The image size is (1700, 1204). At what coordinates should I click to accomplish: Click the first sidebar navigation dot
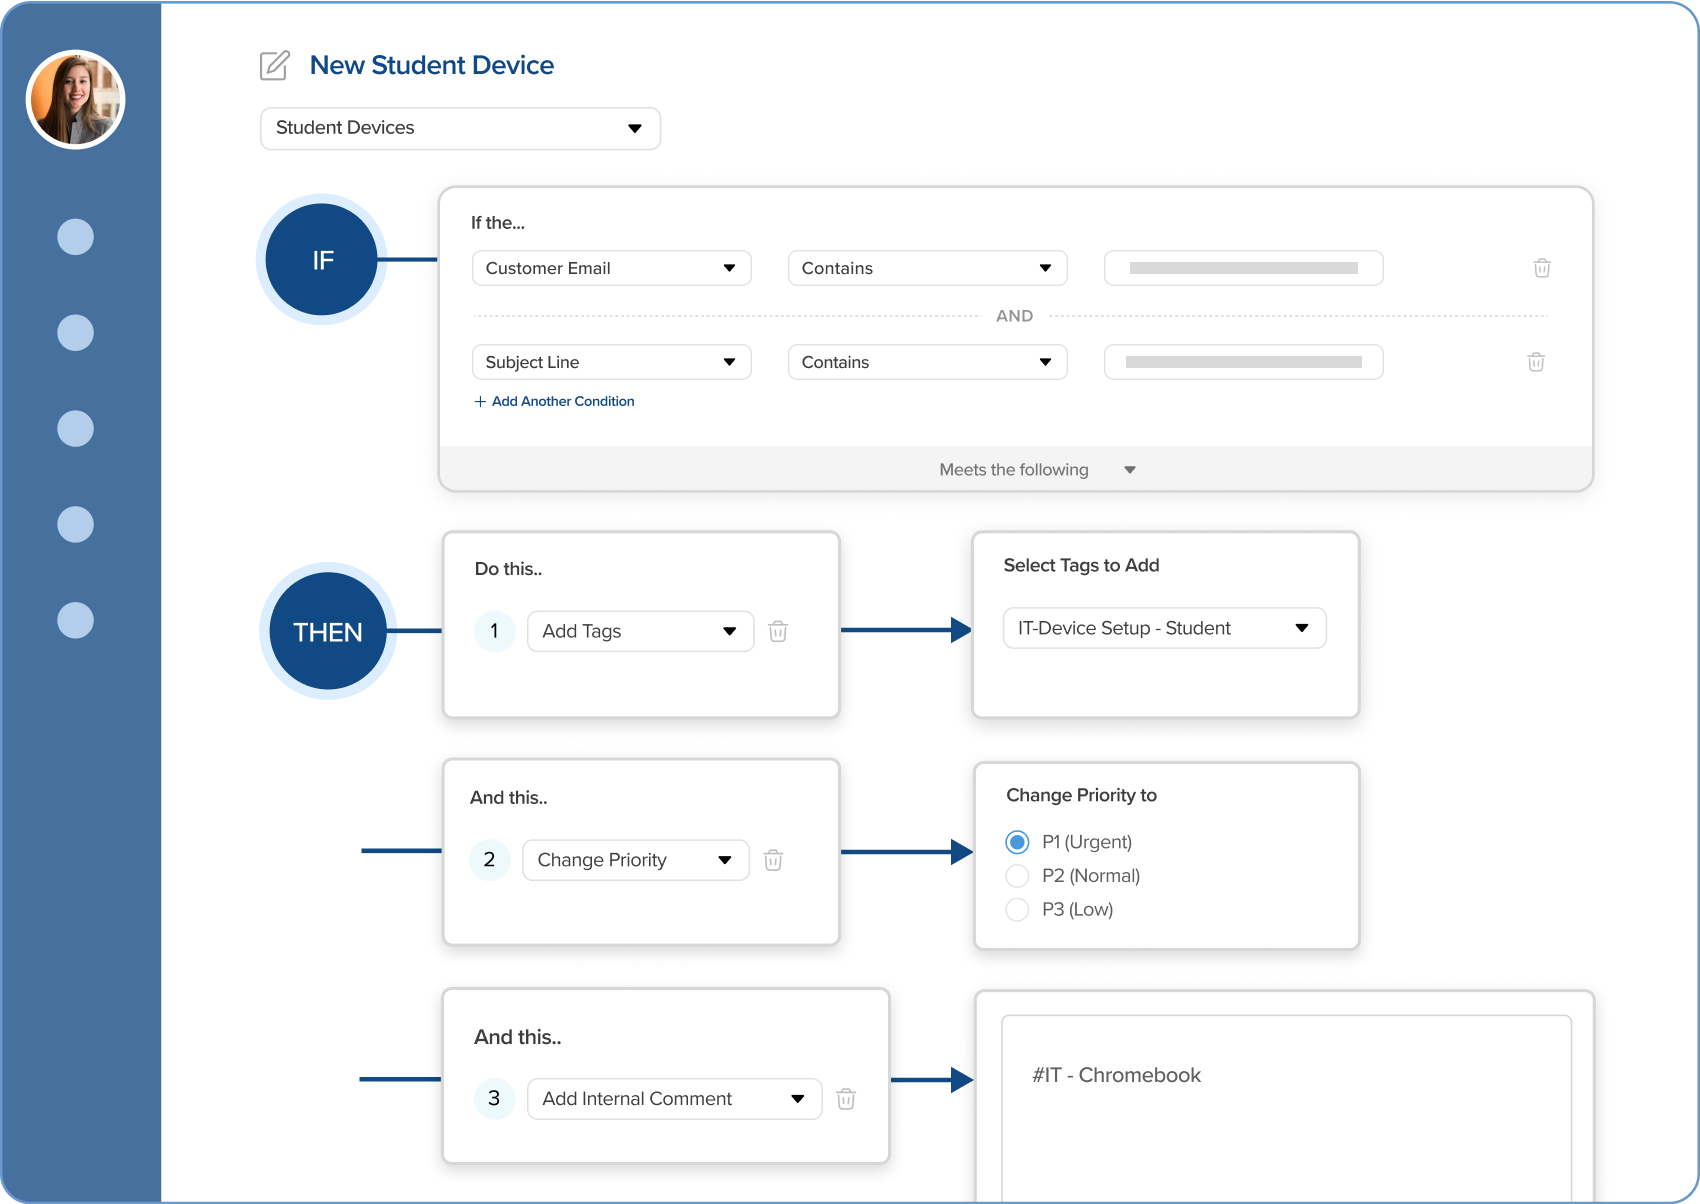point(76,237)
